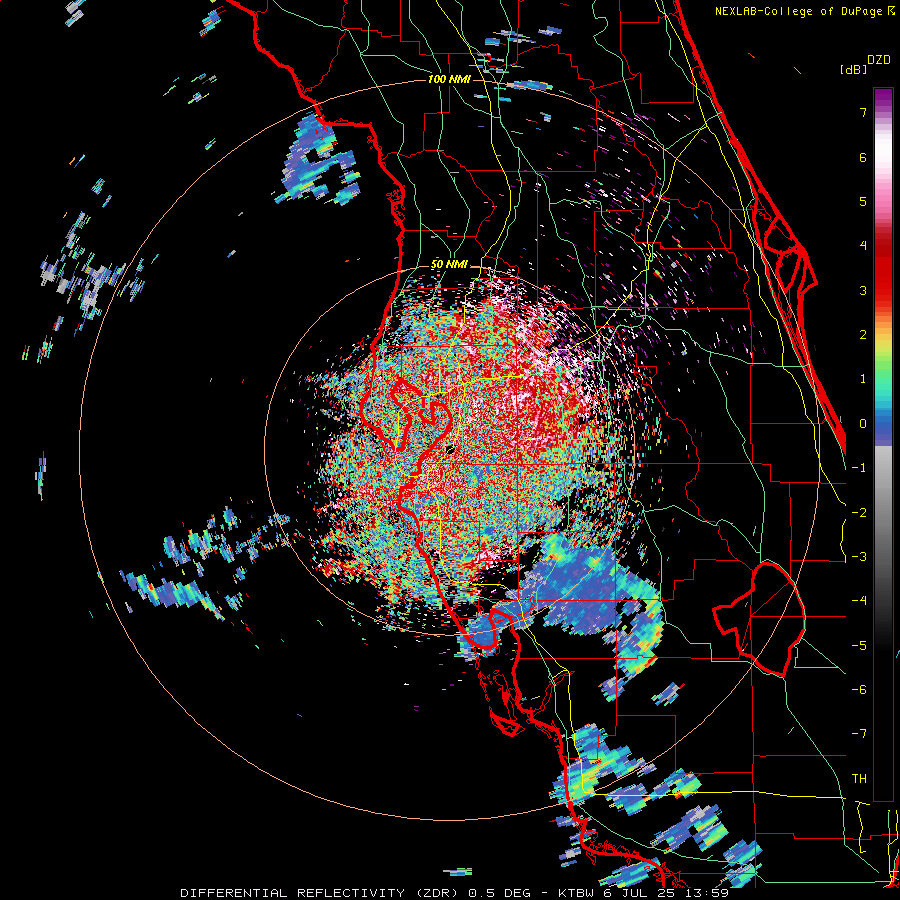The image size is (900, 900).
Task: Click the -2 value on the scale
Action: [x=859, y=513]
